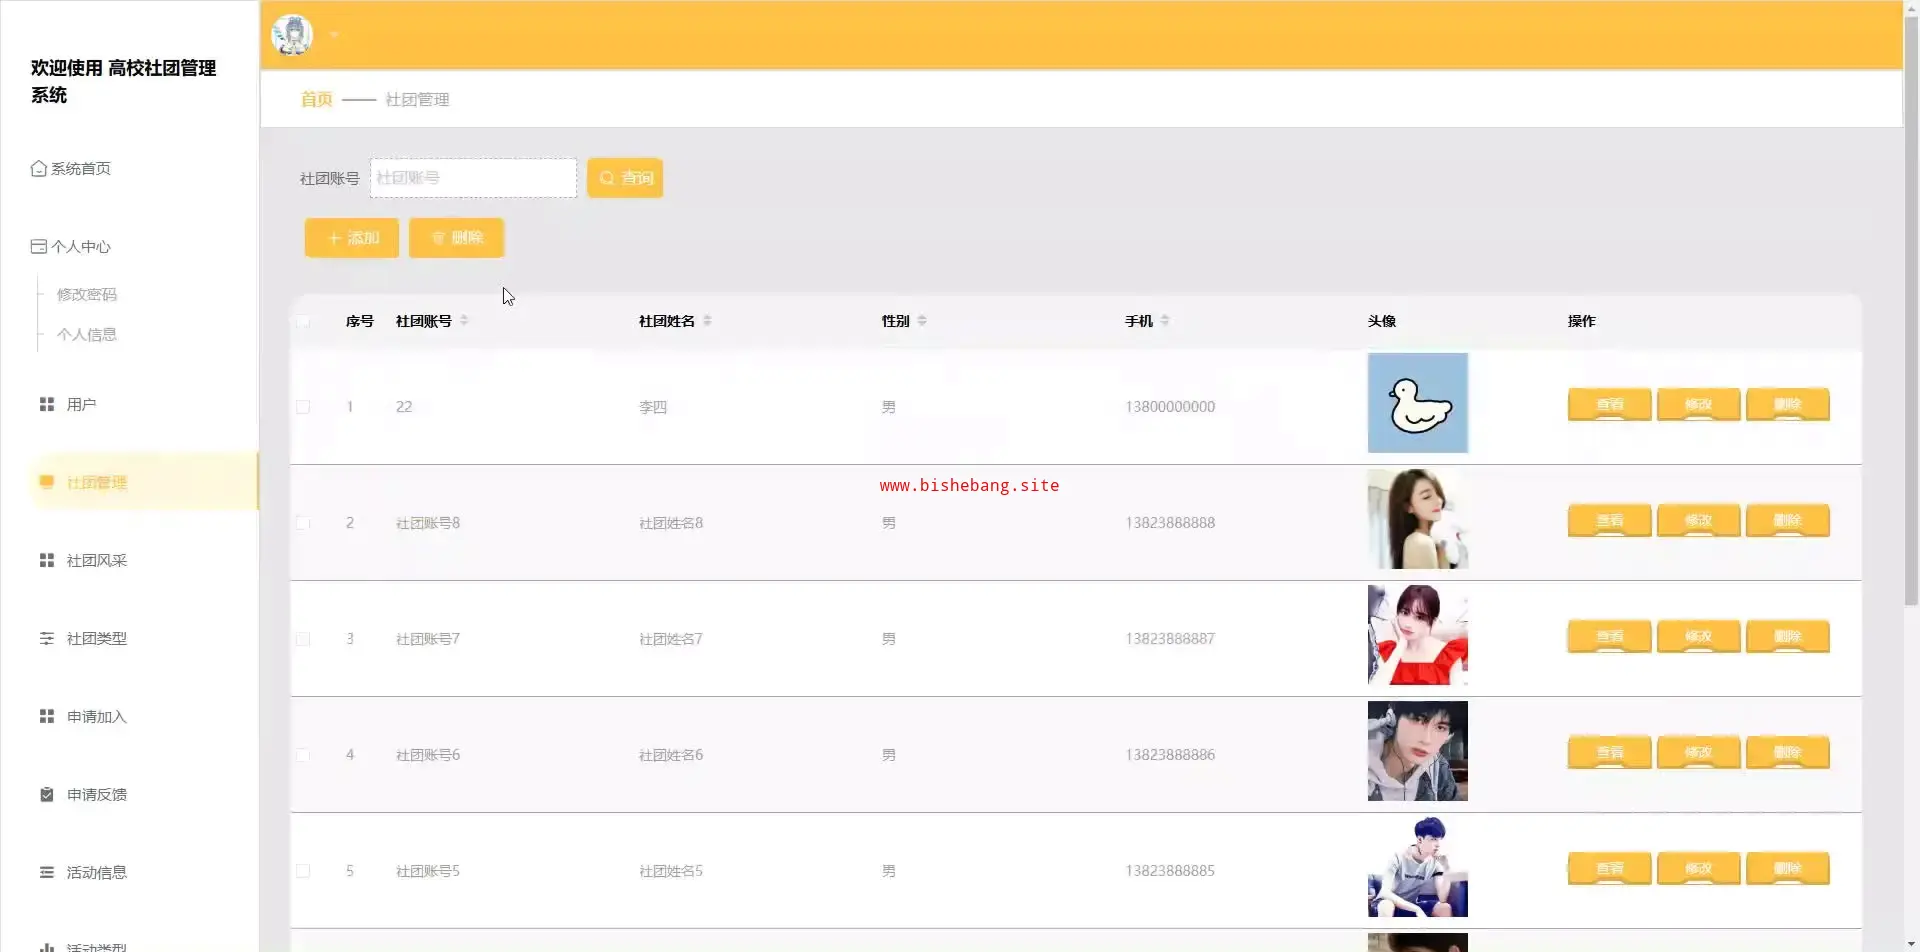Toggle the select-all checkbox in table header
The image size is (1920, 952).
[303, 321]
